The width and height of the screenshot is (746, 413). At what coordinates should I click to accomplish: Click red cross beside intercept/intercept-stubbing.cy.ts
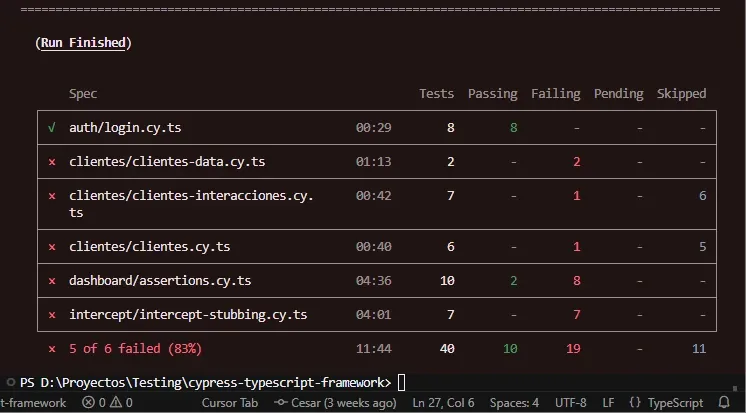point(52,315)
